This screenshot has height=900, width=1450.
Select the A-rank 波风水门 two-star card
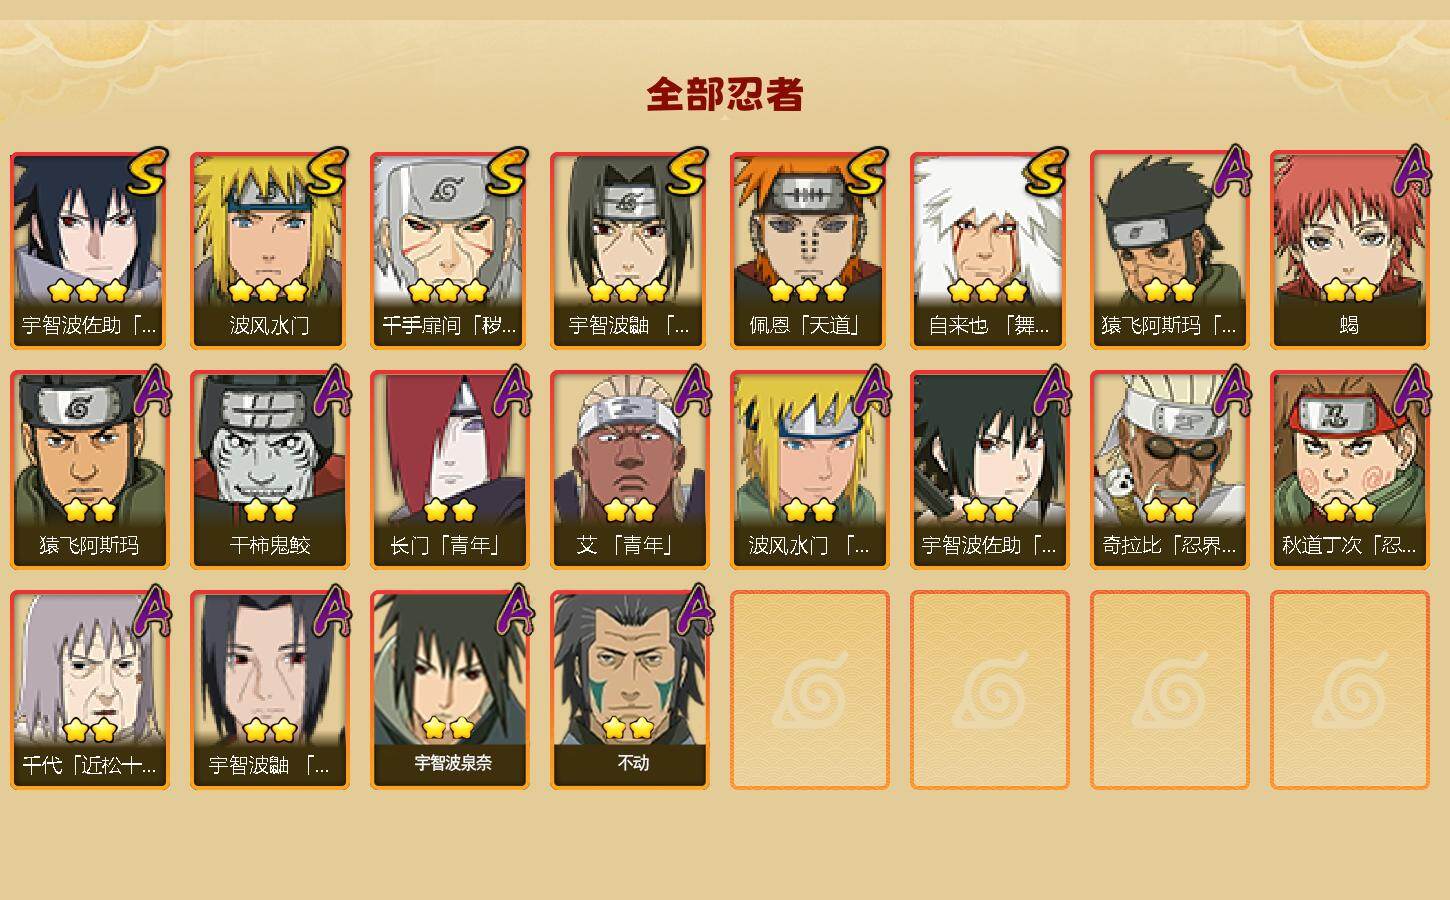click(x=809, y=469)
